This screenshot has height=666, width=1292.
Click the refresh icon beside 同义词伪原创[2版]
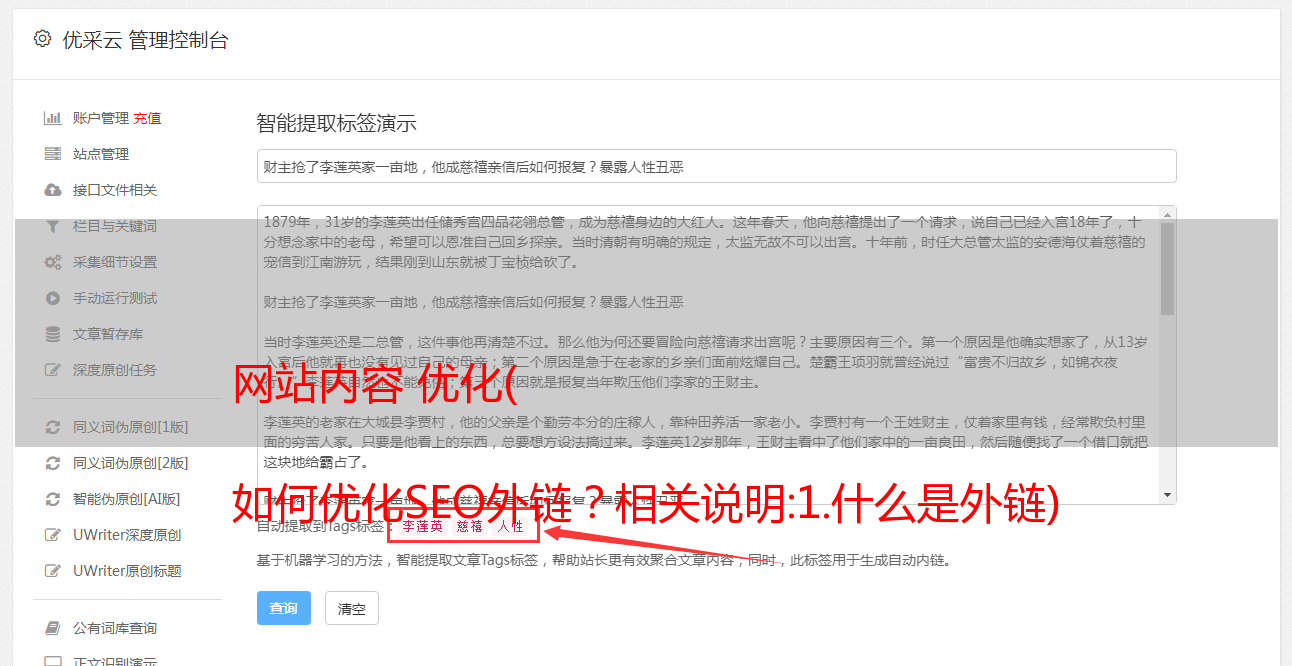pos(53,463)
